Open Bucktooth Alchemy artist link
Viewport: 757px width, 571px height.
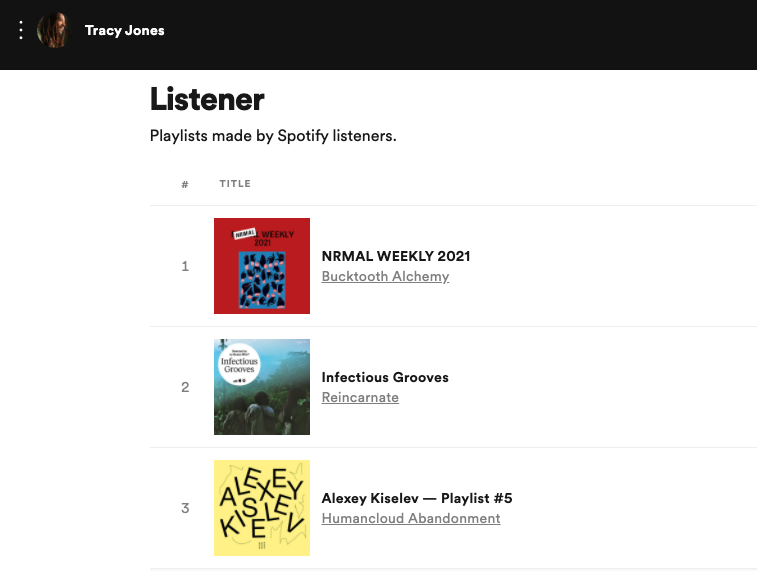385,276
